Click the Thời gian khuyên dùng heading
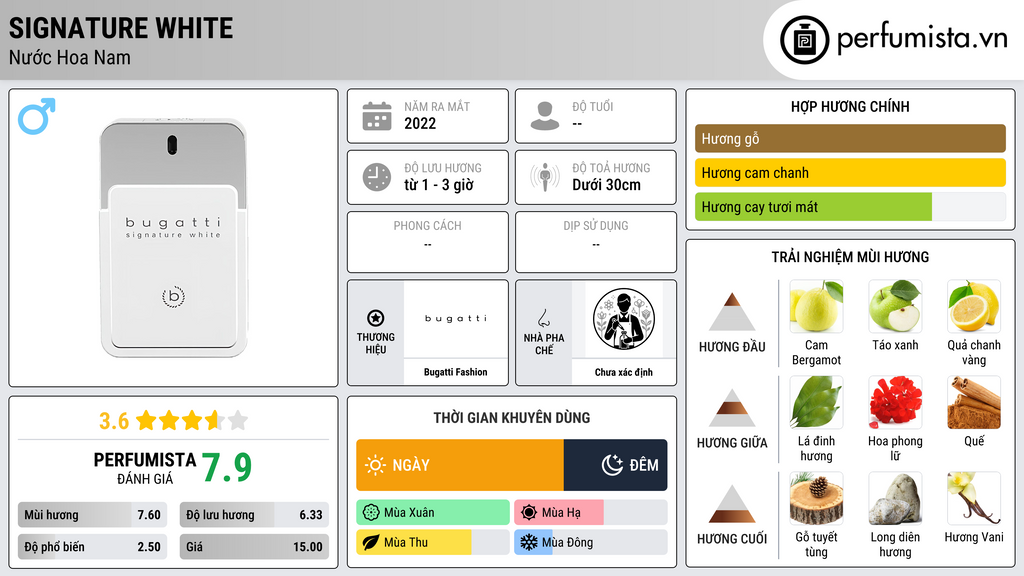1024x576 pixels. pyautogui.click(x=512, y=417)
